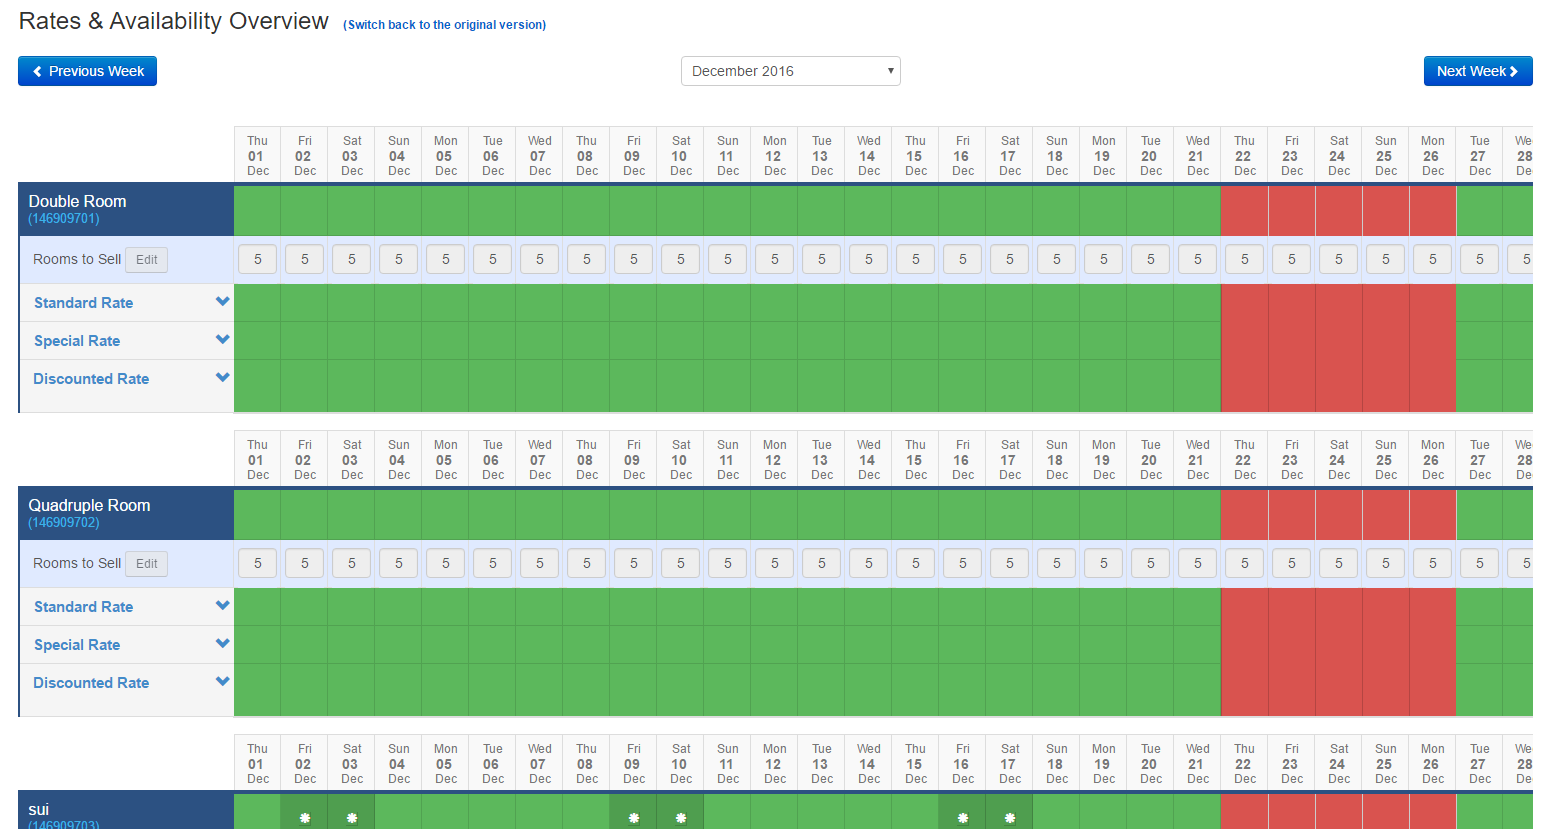Screen dimensions: 1565x829
Task: Click star icon on sui Sat 10 Dec
Action: 681,818
